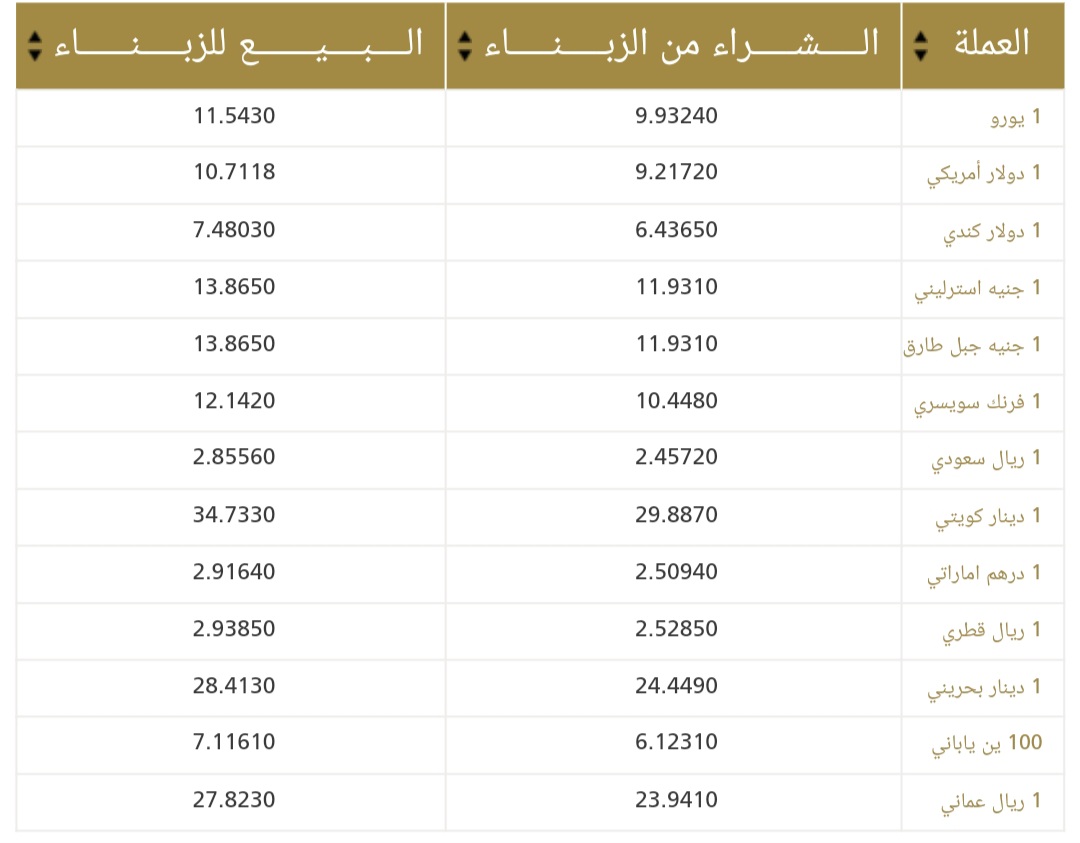Open the 1 يورو currency link

pyautogui.click(x=1015, y=118)
